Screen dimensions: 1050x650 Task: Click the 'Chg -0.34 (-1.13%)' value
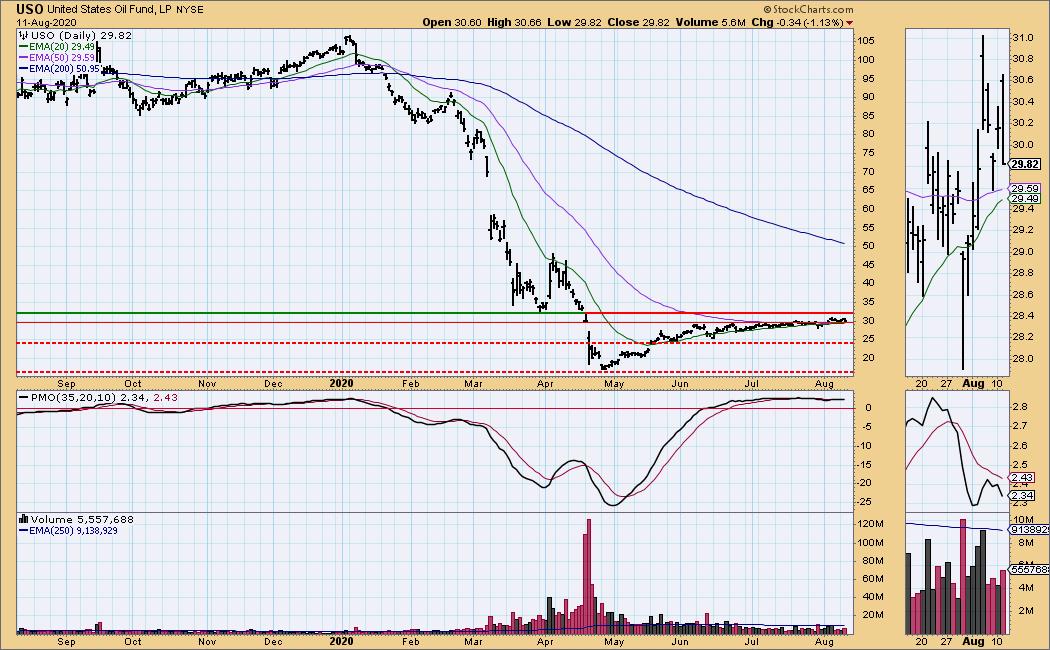798,22
